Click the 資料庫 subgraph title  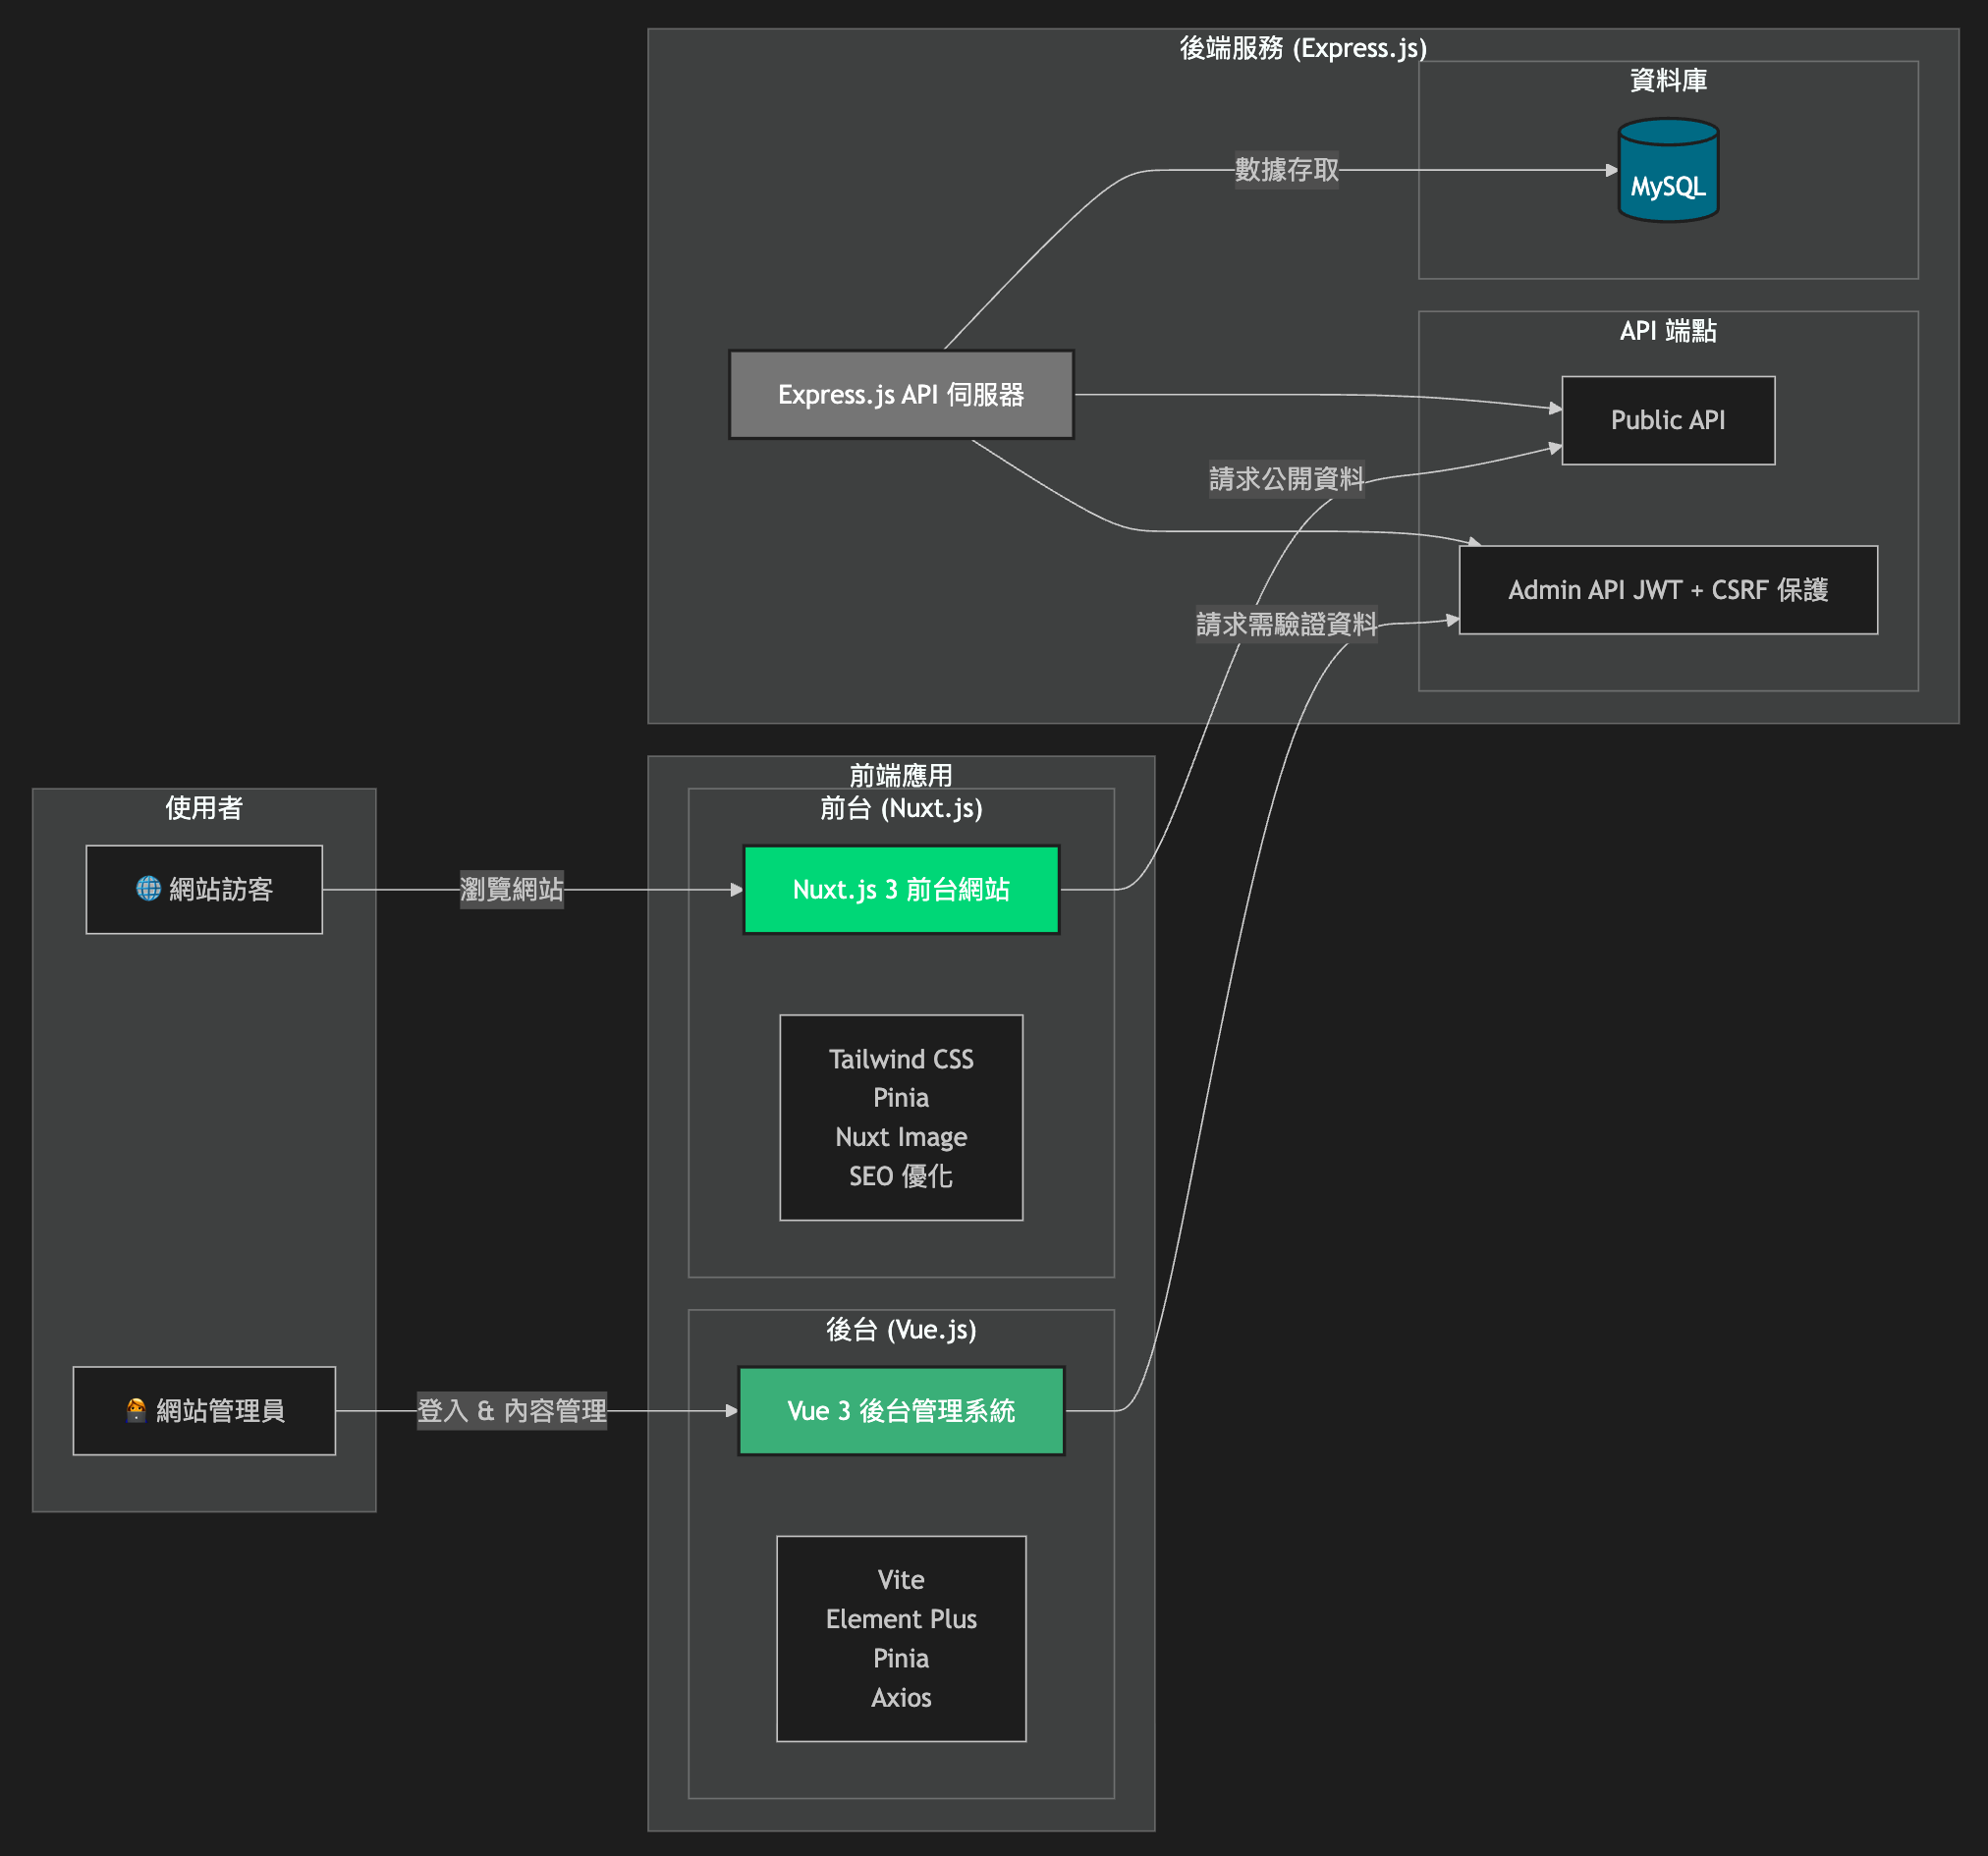point(1668,81)
